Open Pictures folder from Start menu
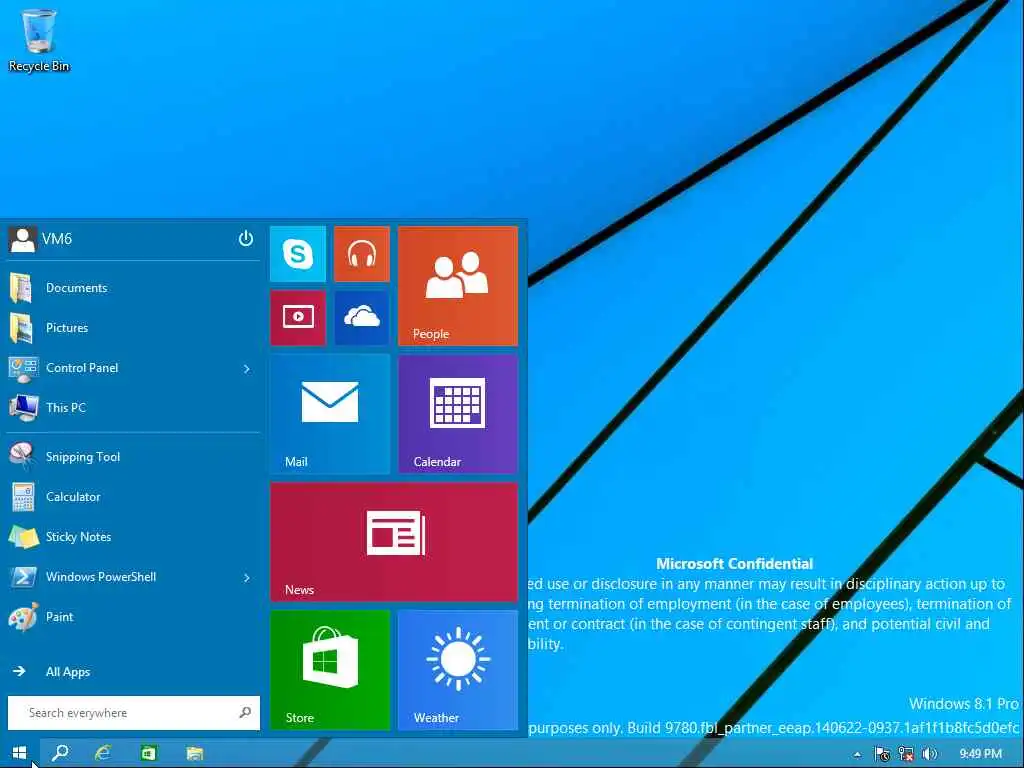The height and width of the screenshot is (768, 1024). point(133,328)
